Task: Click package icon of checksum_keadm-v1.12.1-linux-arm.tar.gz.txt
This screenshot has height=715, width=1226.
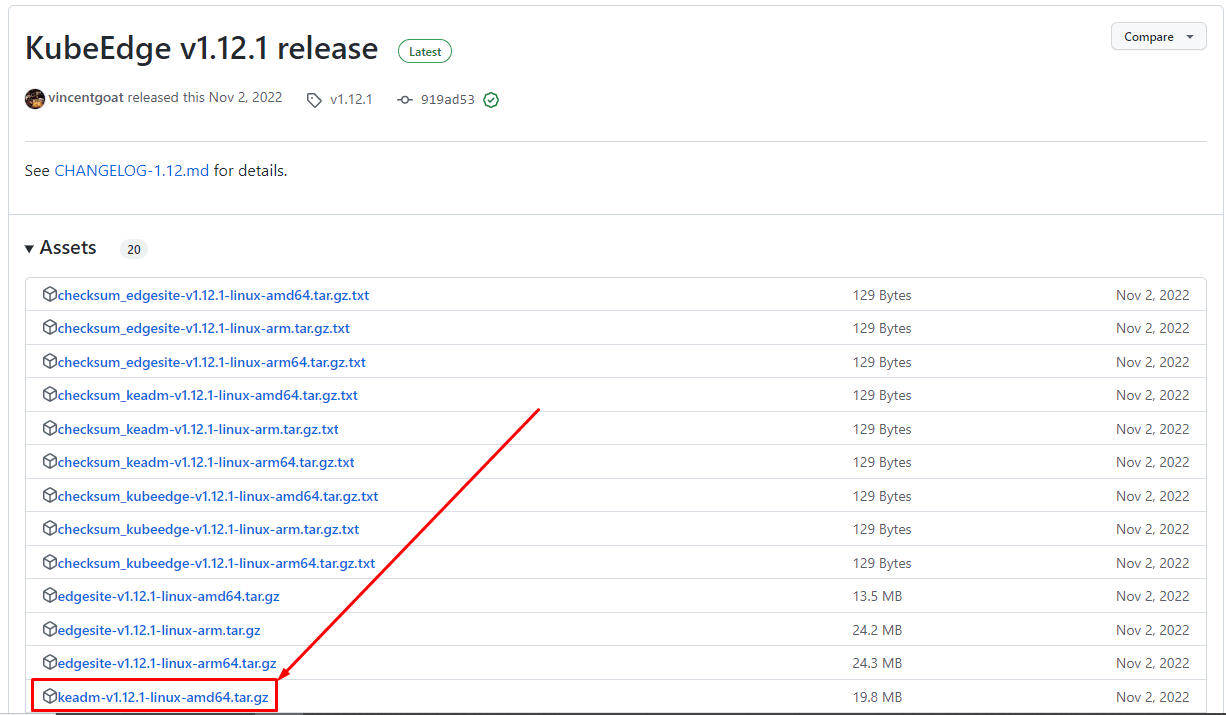Action: tap(50, 429)
